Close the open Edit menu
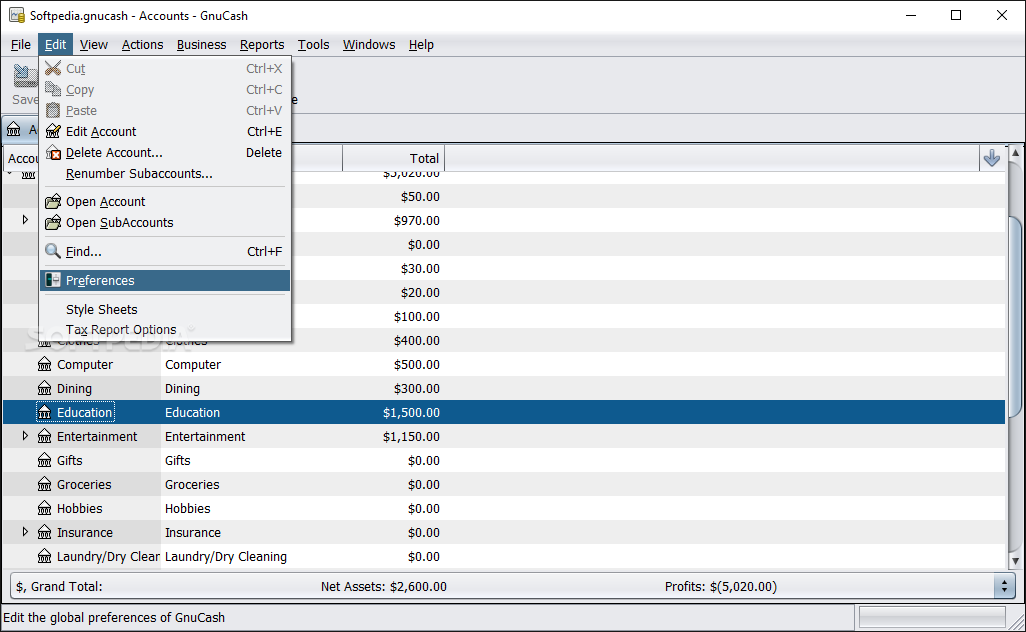The width and height of the screenshot is (1026, 632). pos(55,44)
